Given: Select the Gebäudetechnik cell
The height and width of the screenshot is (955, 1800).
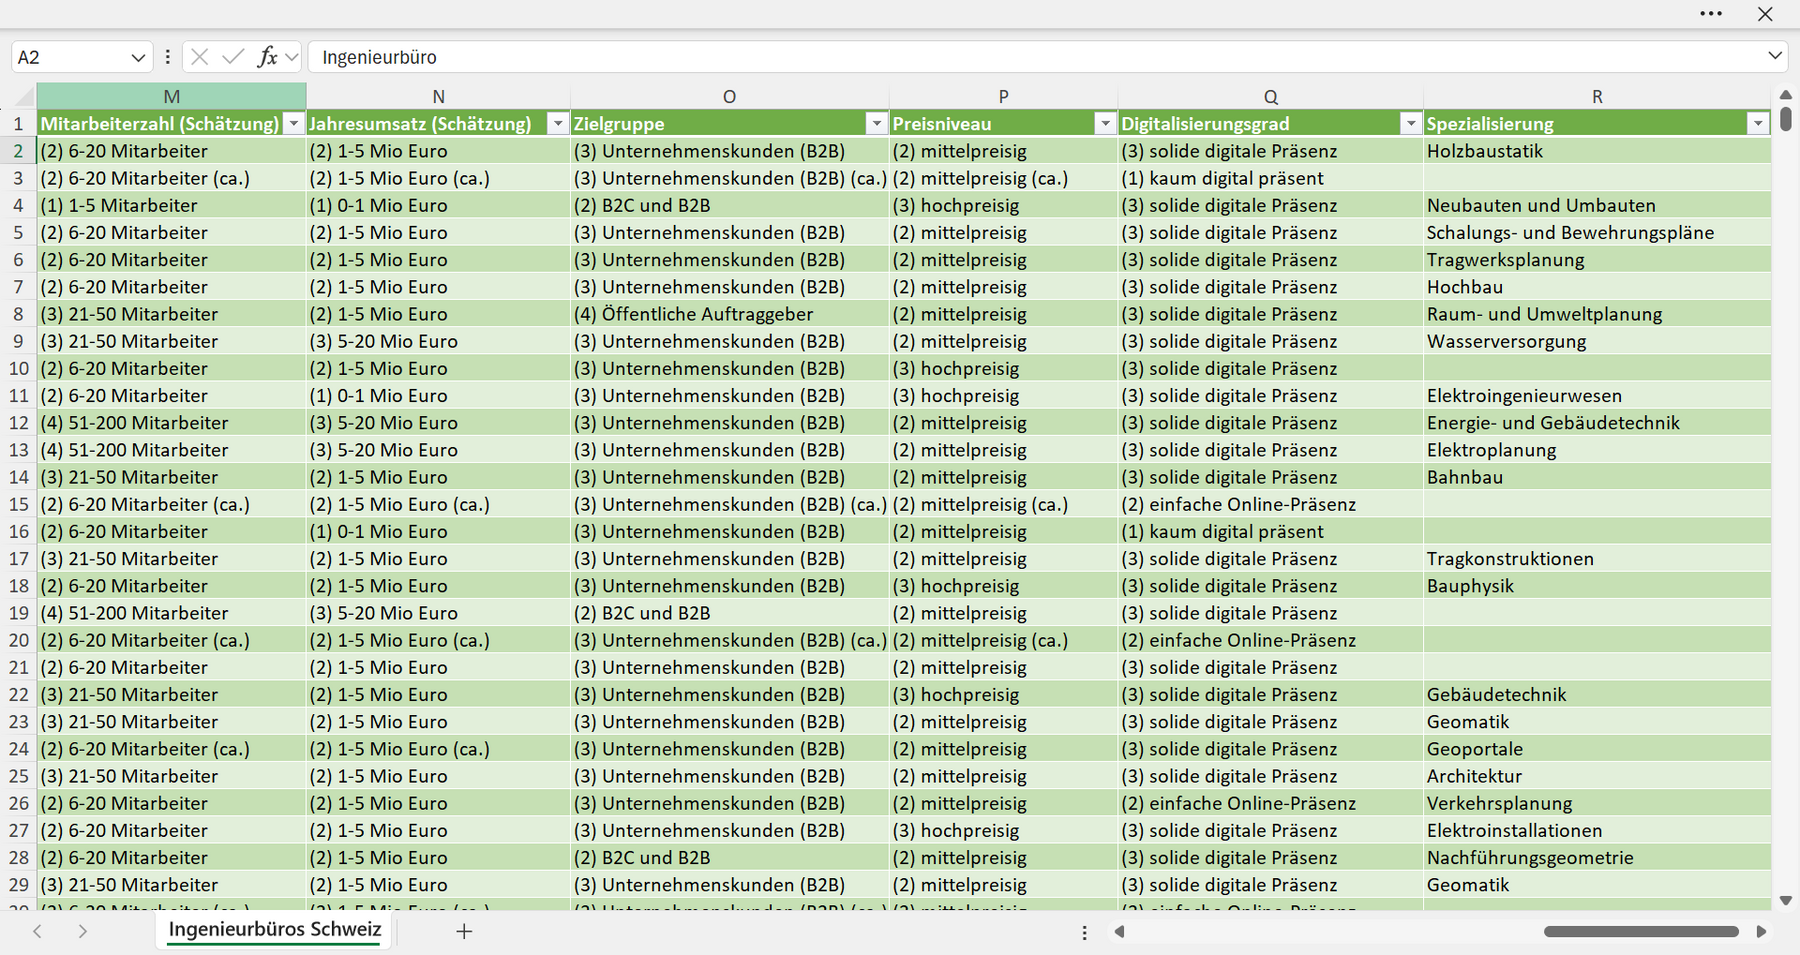Looking at the screenshot, I should (1597, 694).
